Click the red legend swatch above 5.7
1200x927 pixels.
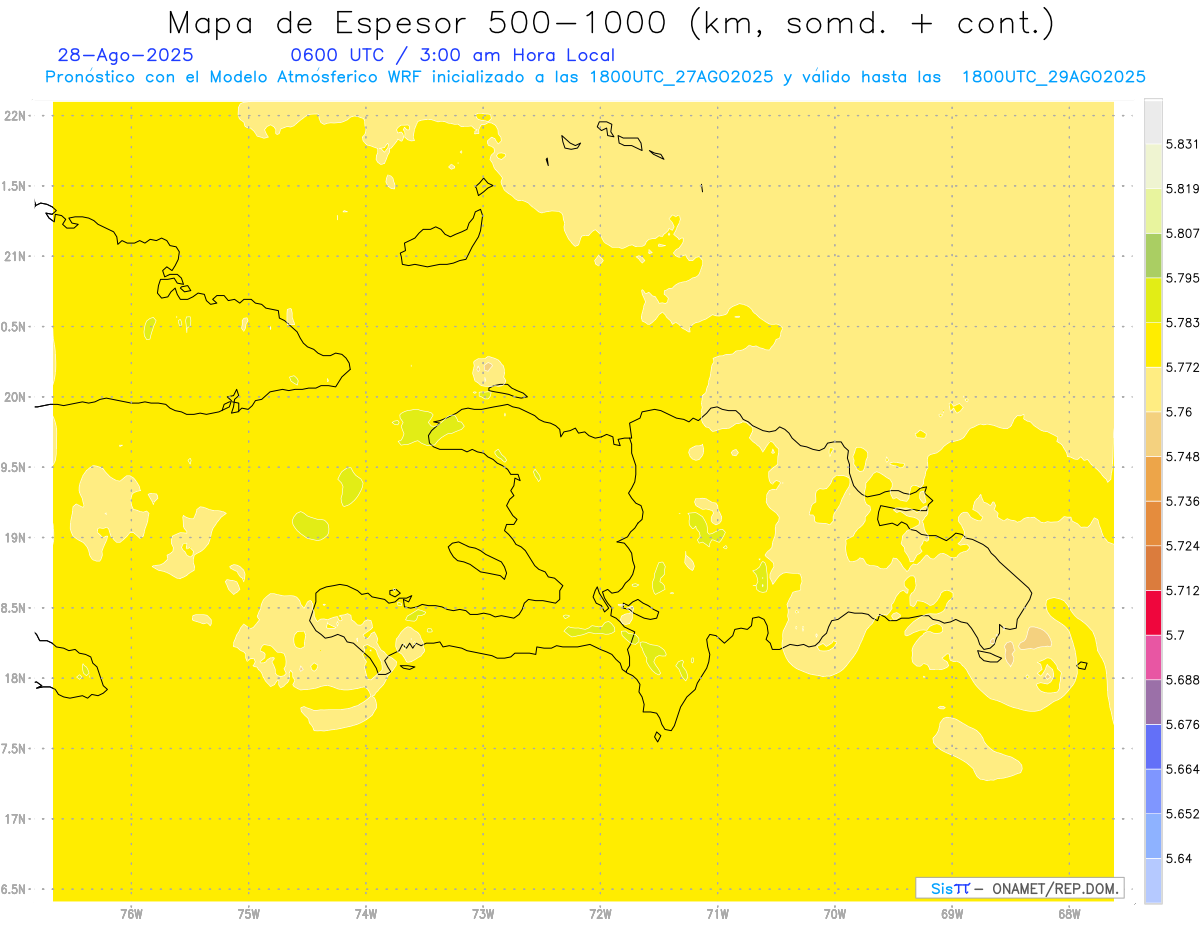click(x=1153, y=612)
